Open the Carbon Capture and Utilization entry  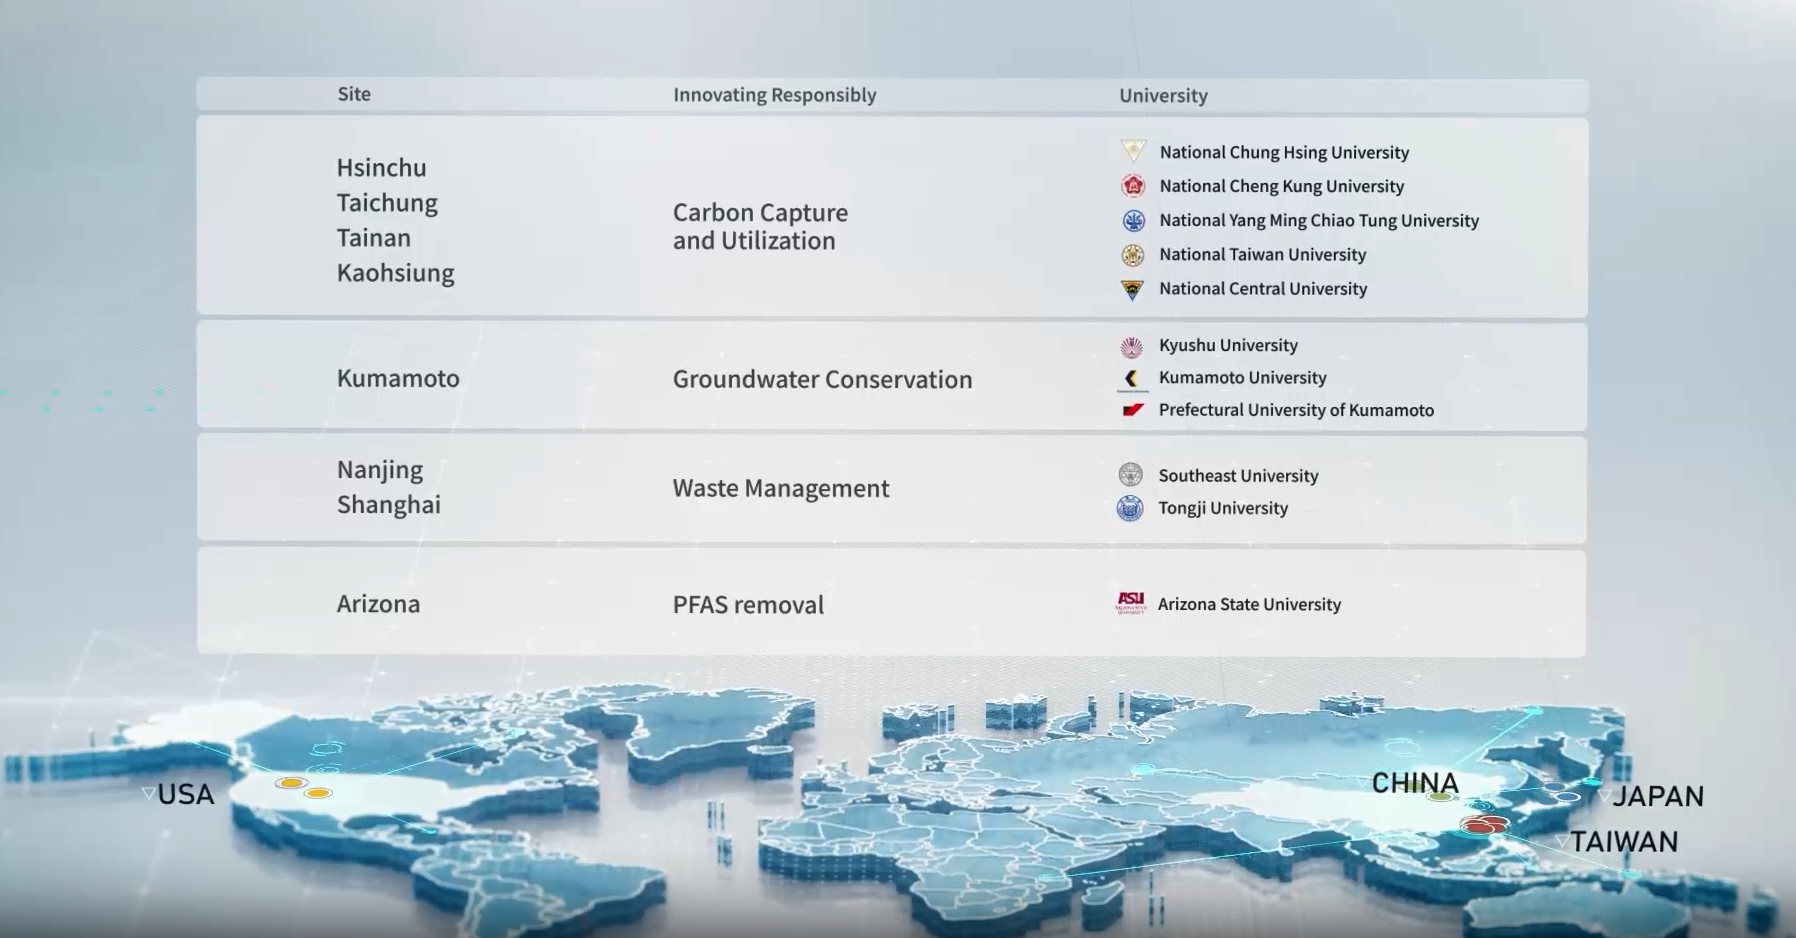pyautogui.click(x=760, y=227)
